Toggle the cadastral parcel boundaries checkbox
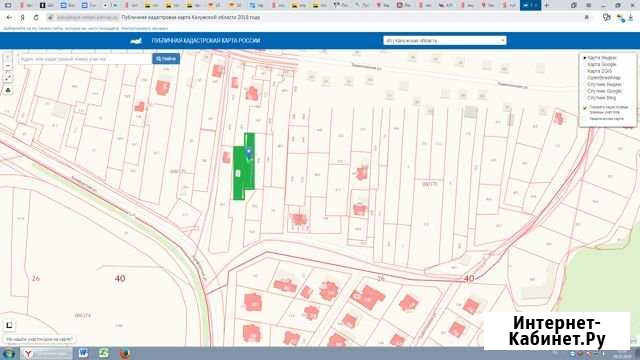 [585, 108]
